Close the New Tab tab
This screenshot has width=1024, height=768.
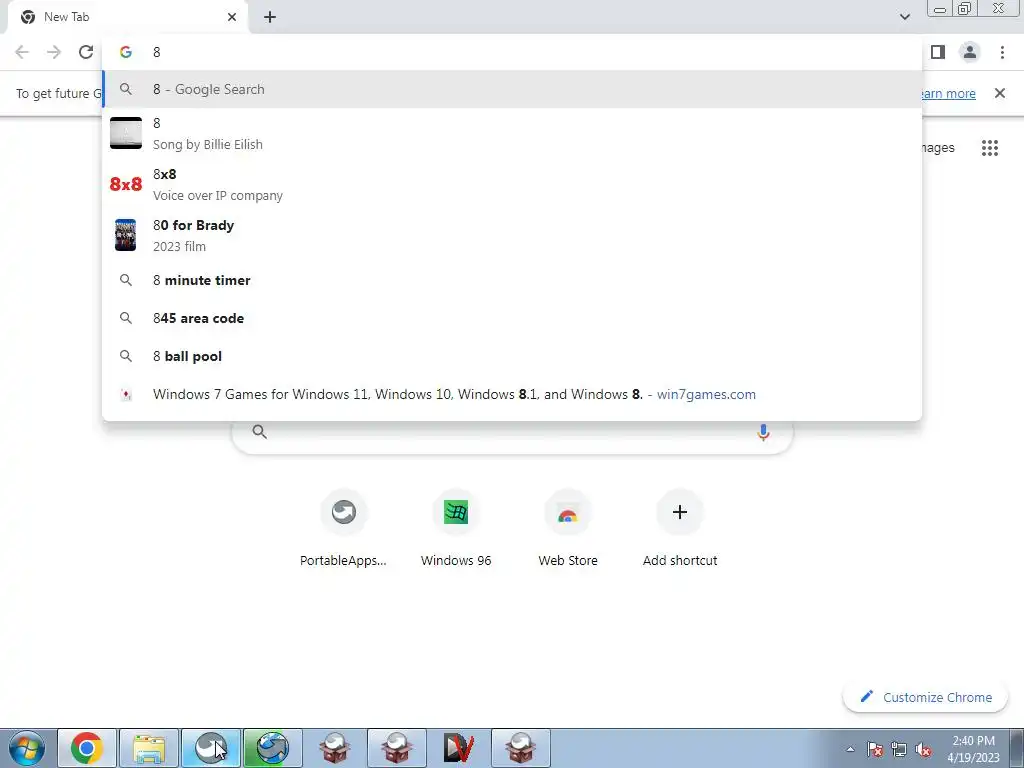pyautogui.click(x=232, y=17)
